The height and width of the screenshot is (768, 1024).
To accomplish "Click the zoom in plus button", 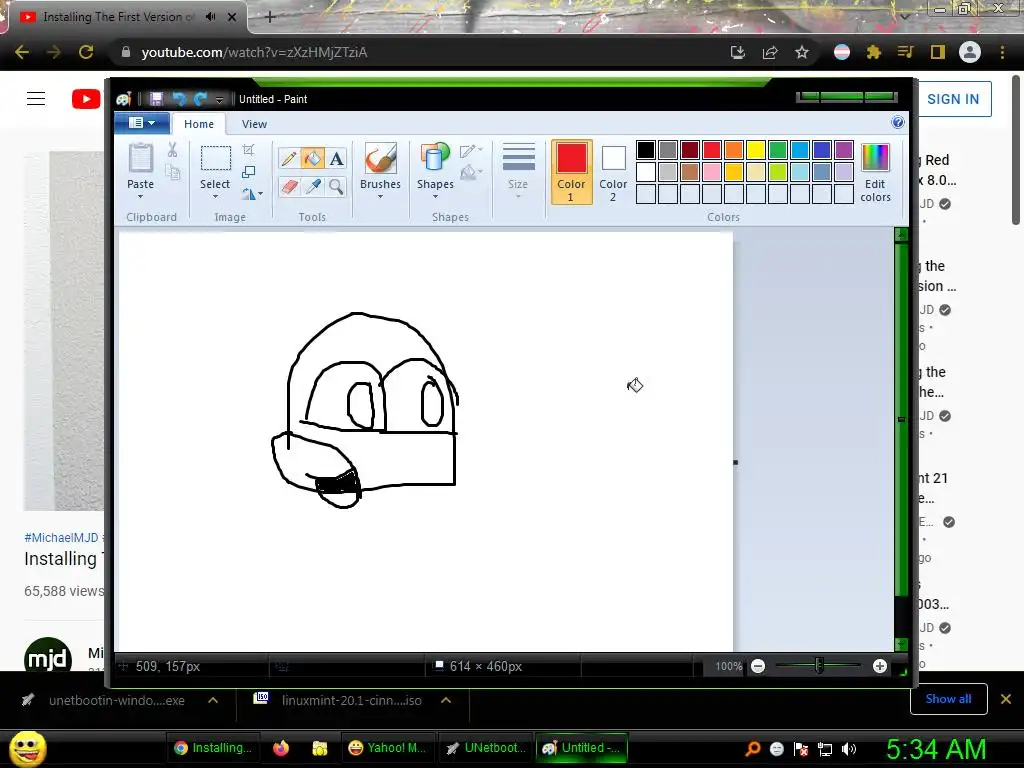I will (x=880, y=666).
